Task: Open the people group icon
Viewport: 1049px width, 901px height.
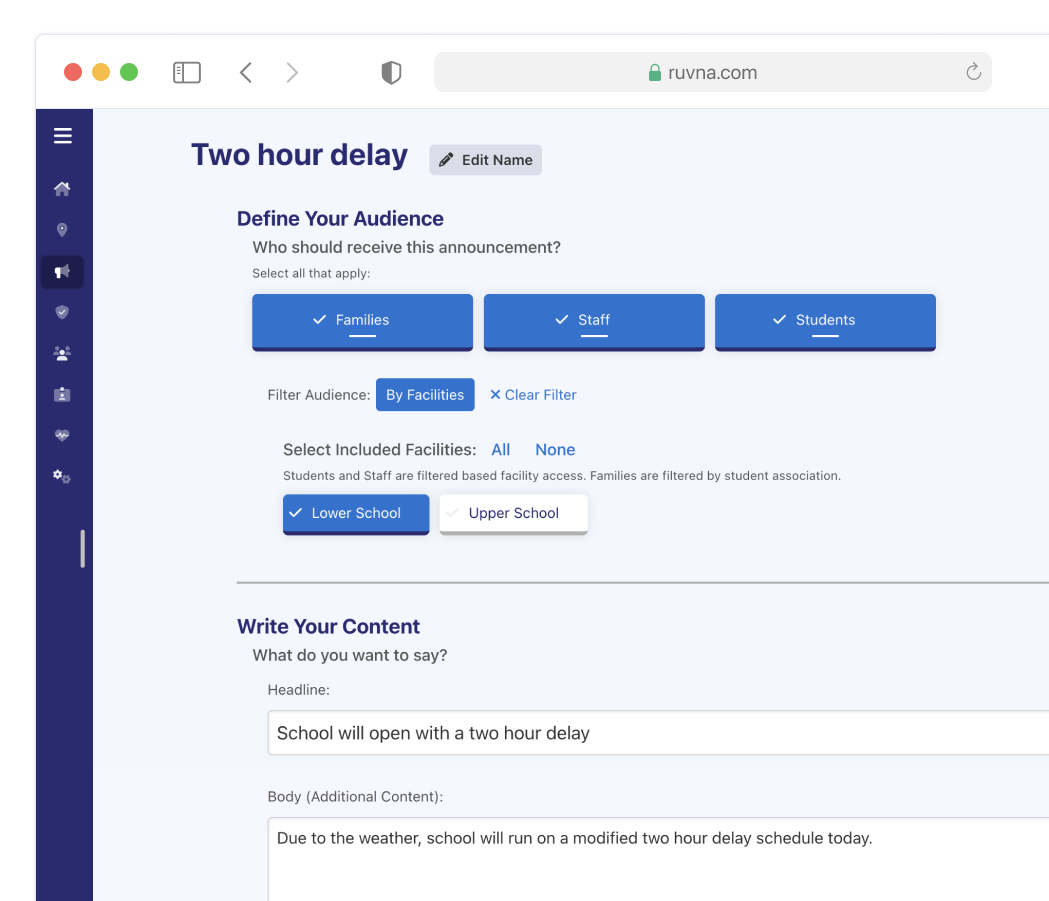Action: [62, 353]
